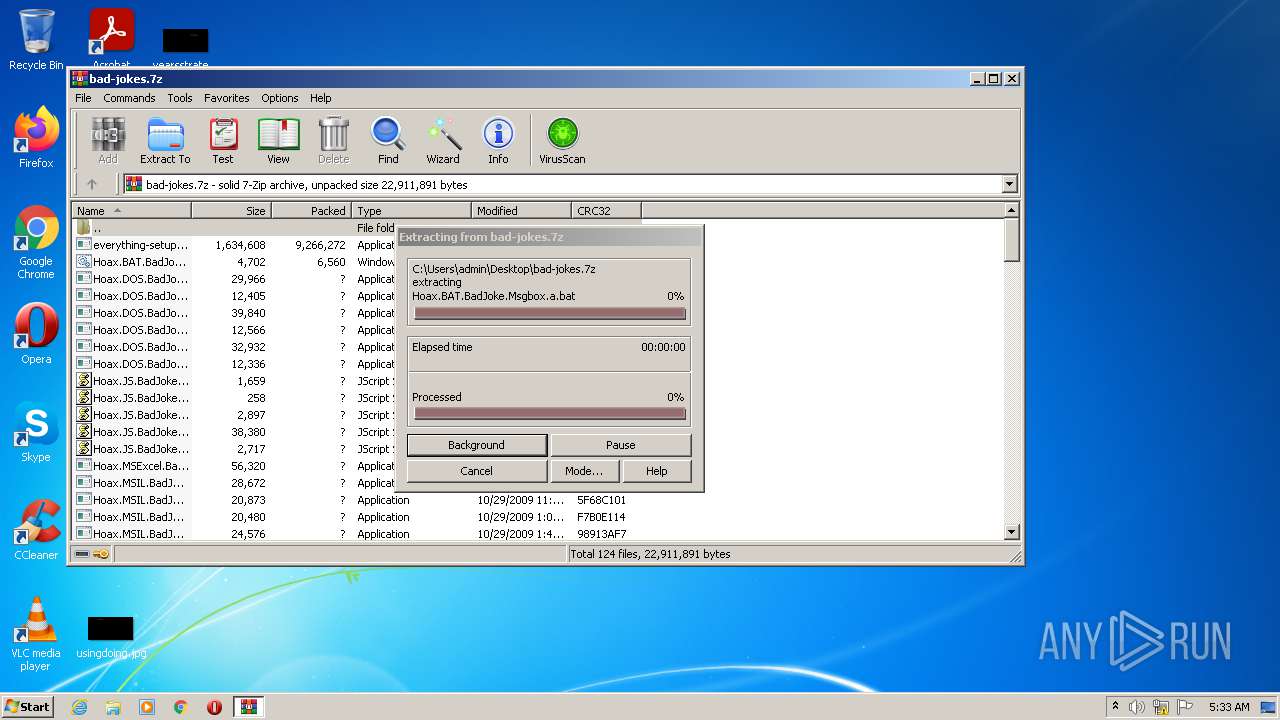The image size is (1280, 720).
Task: Cancel the extraction
Action: [476, 471]
